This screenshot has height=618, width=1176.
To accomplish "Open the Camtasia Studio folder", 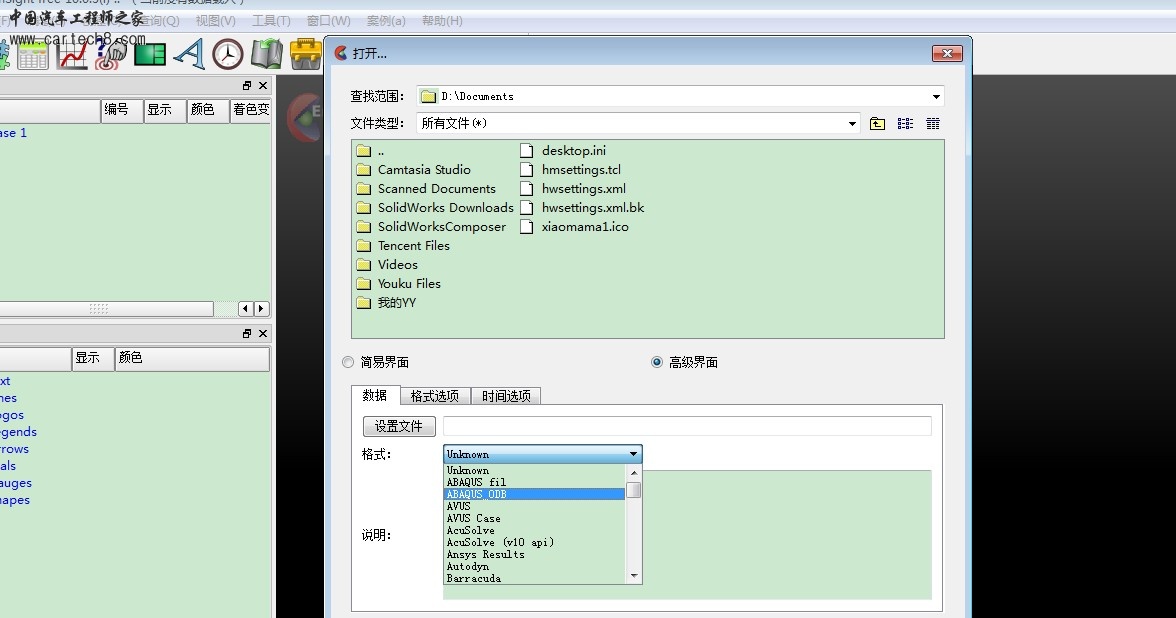I will point(423,170).
